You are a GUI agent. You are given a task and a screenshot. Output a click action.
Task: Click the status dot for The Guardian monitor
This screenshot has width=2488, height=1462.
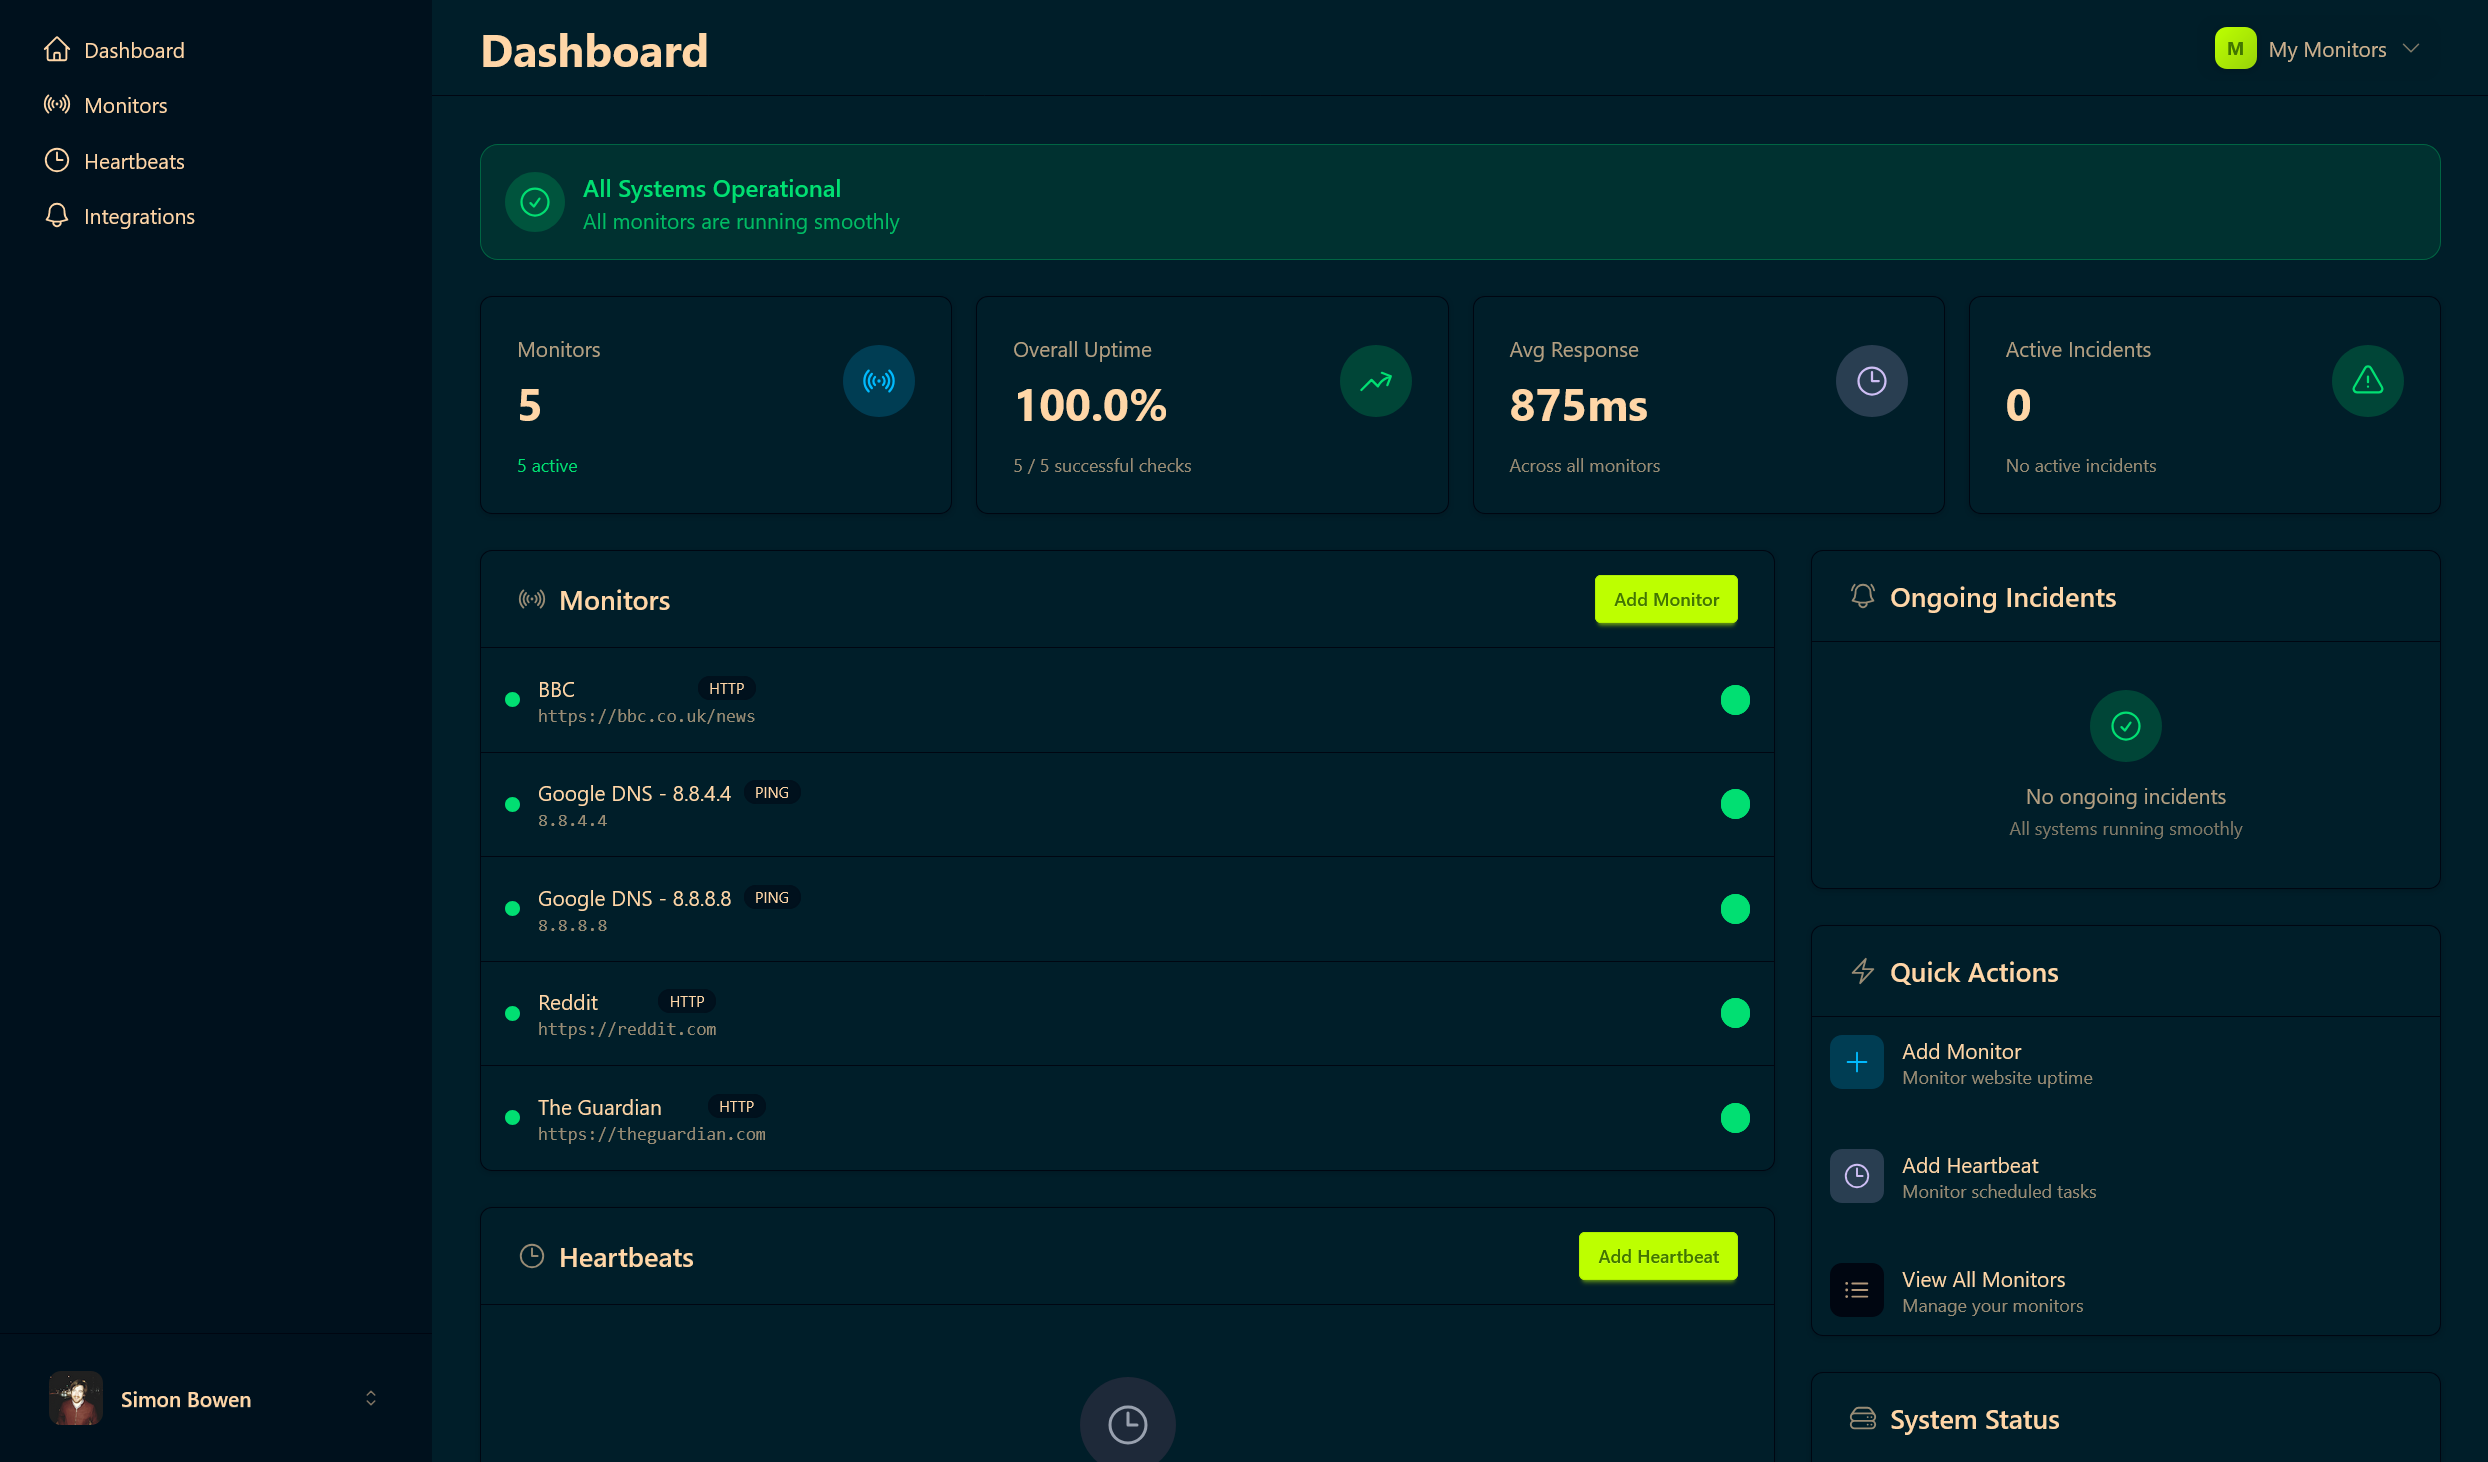point(1735,1118)
